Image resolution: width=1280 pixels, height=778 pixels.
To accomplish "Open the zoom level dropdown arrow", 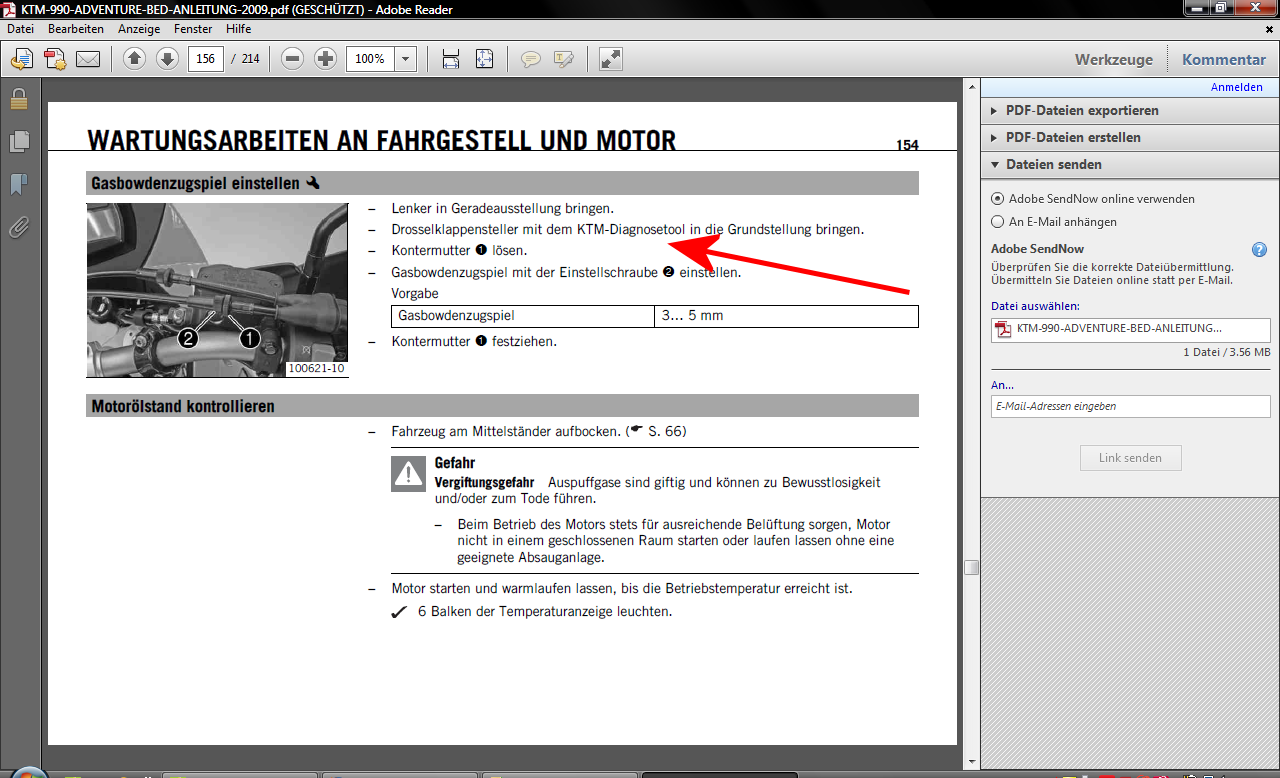I will pos(405,59).
